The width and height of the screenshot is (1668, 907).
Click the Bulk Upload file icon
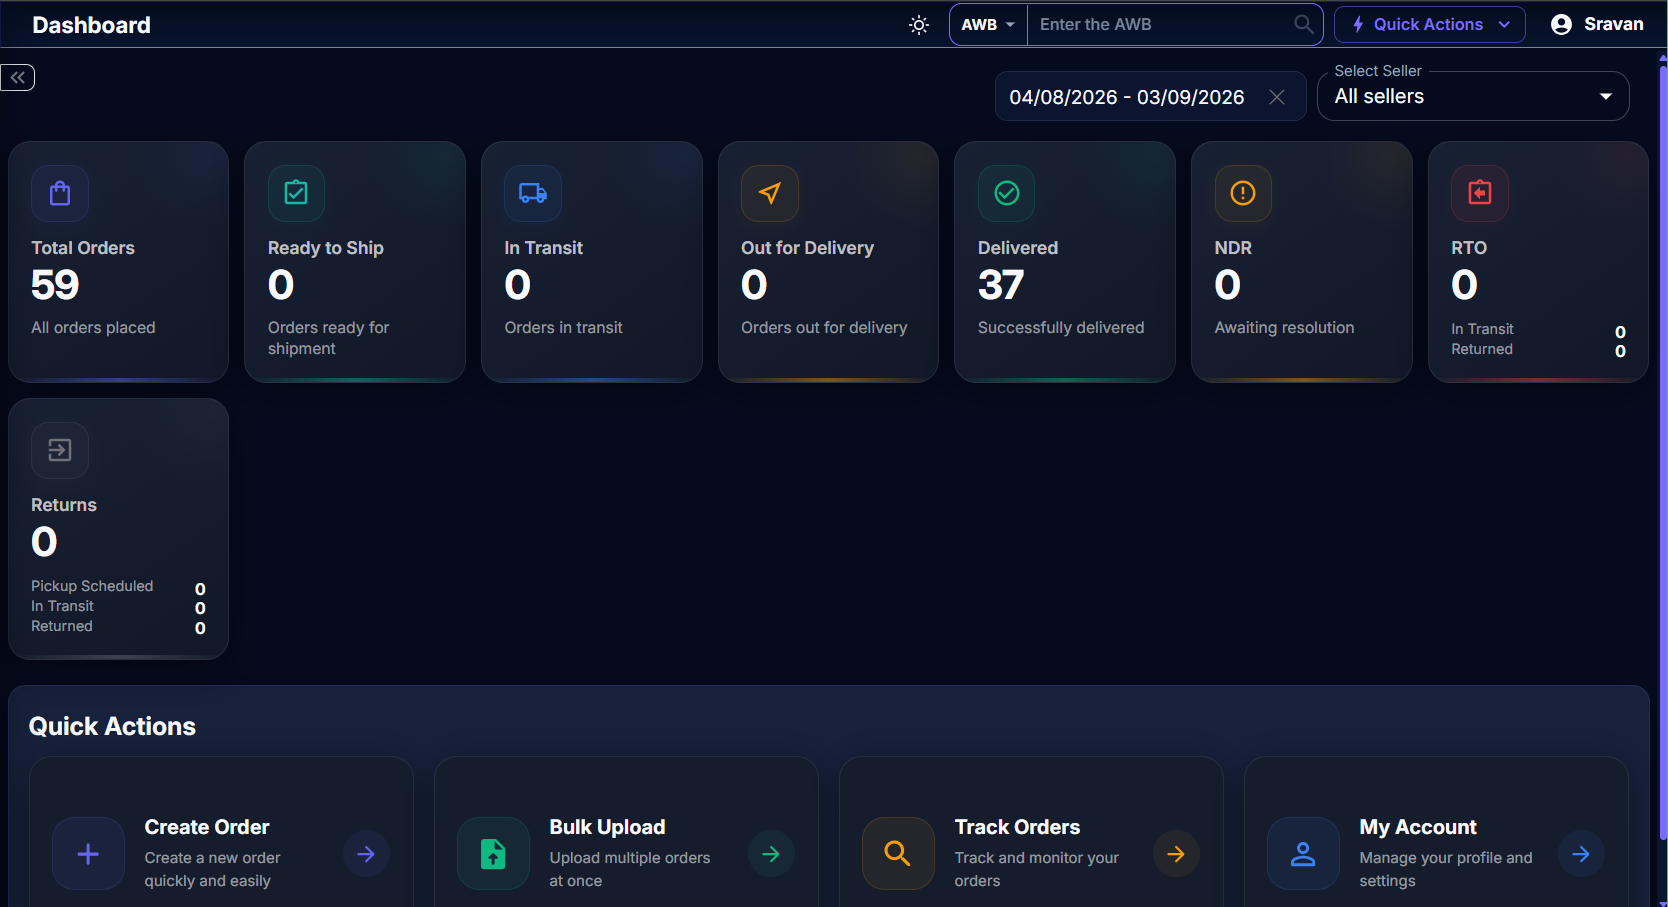[x=493, y=854]
